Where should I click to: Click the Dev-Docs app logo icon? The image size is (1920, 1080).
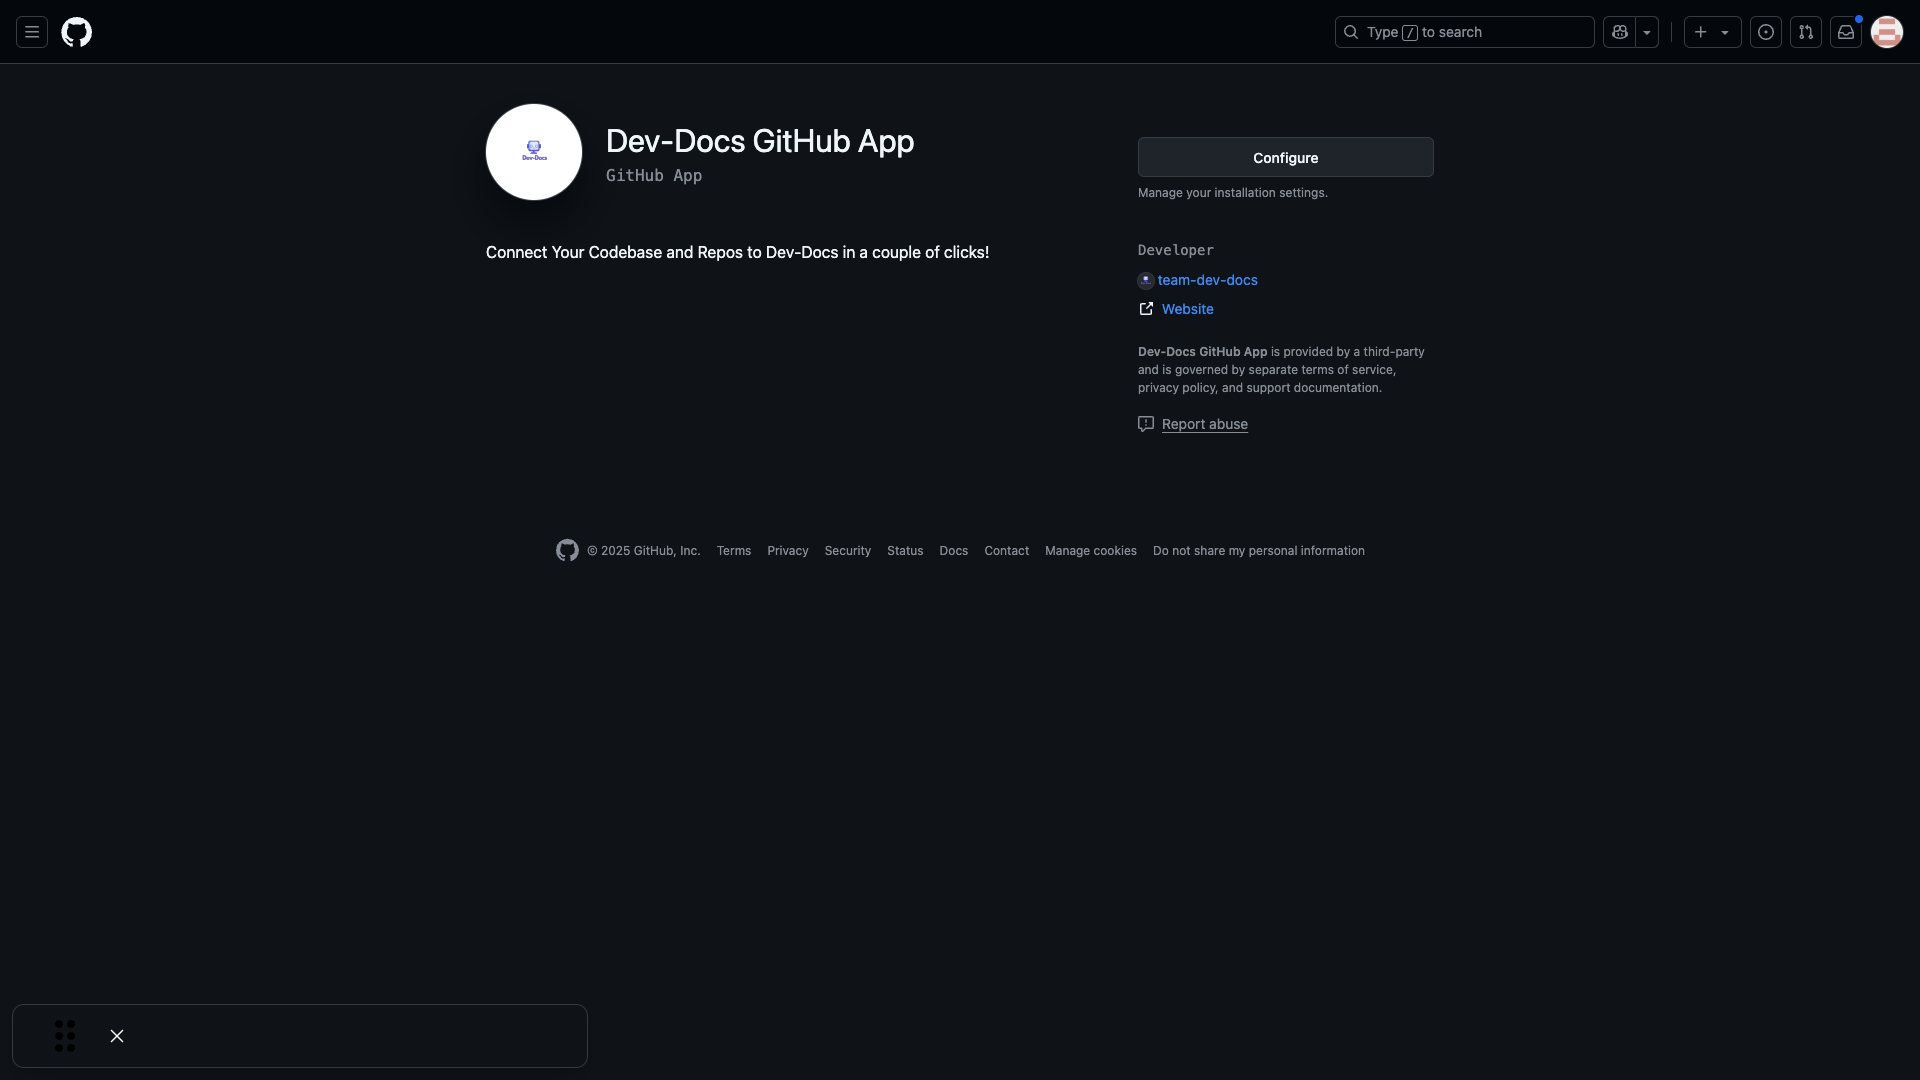click(534, 152)
